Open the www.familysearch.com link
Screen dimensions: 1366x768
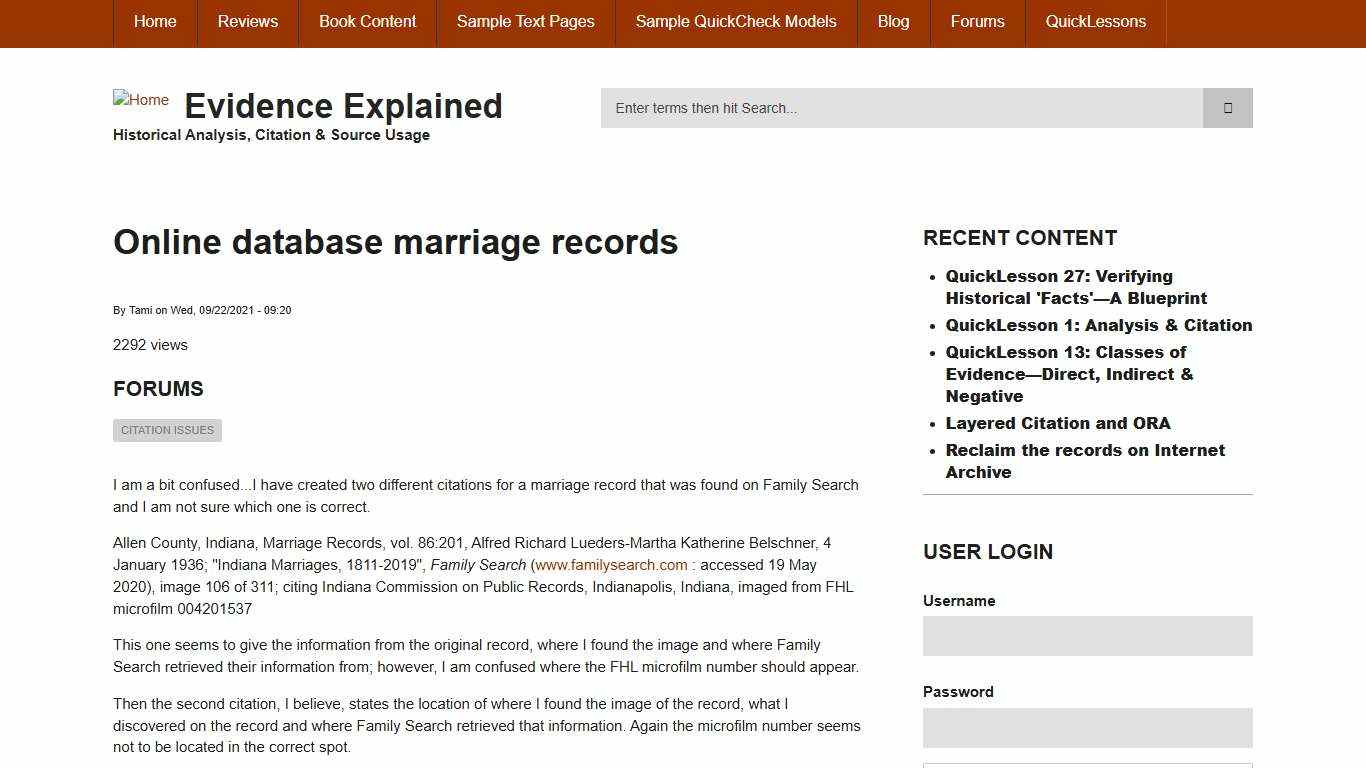pyautogui.click(x=612, y=564)
